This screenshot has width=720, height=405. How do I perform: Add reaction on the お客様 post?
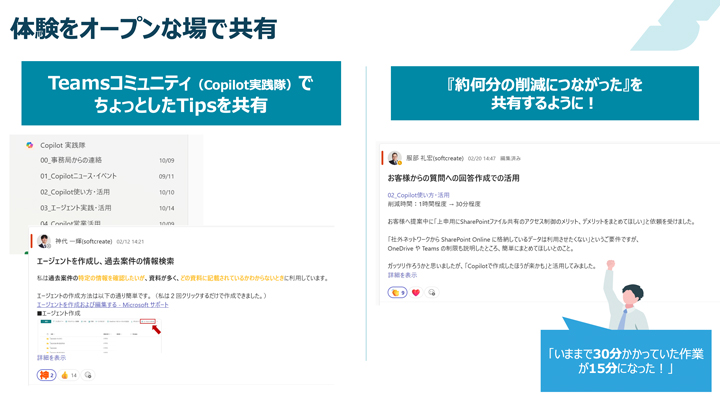point(431,292)
